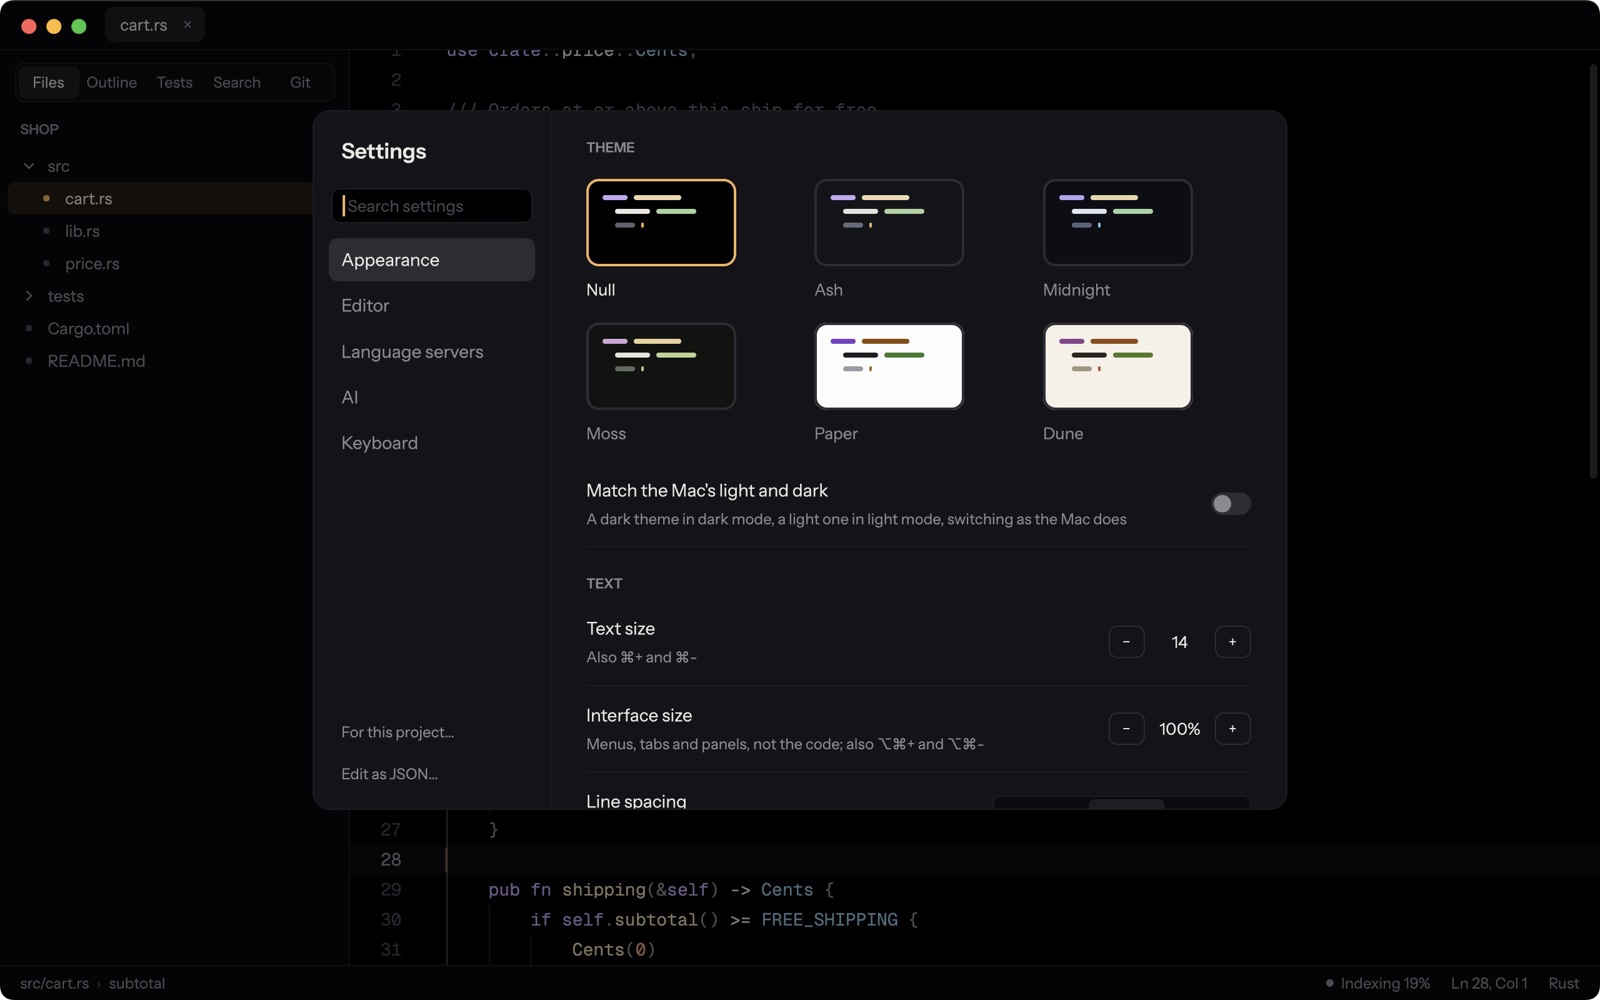Screen dimensions: 1600x1000
Task: Click subtotal in the breadcrumb
Action: point(137,983)
